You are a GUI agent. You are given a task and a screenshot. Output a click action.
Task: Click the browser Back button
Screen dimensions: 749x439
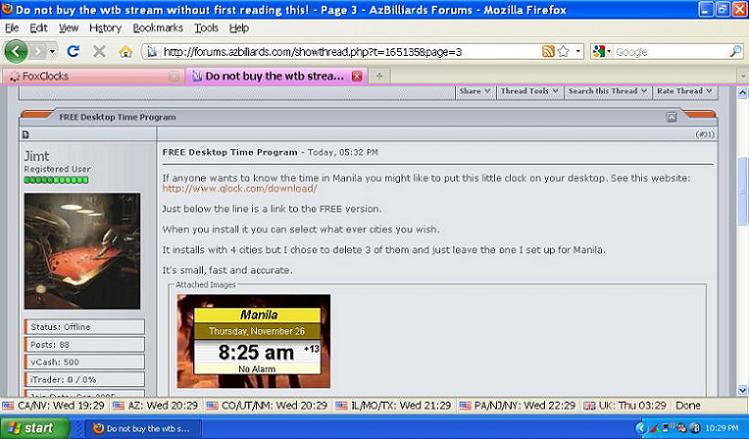tap(17, 51)
